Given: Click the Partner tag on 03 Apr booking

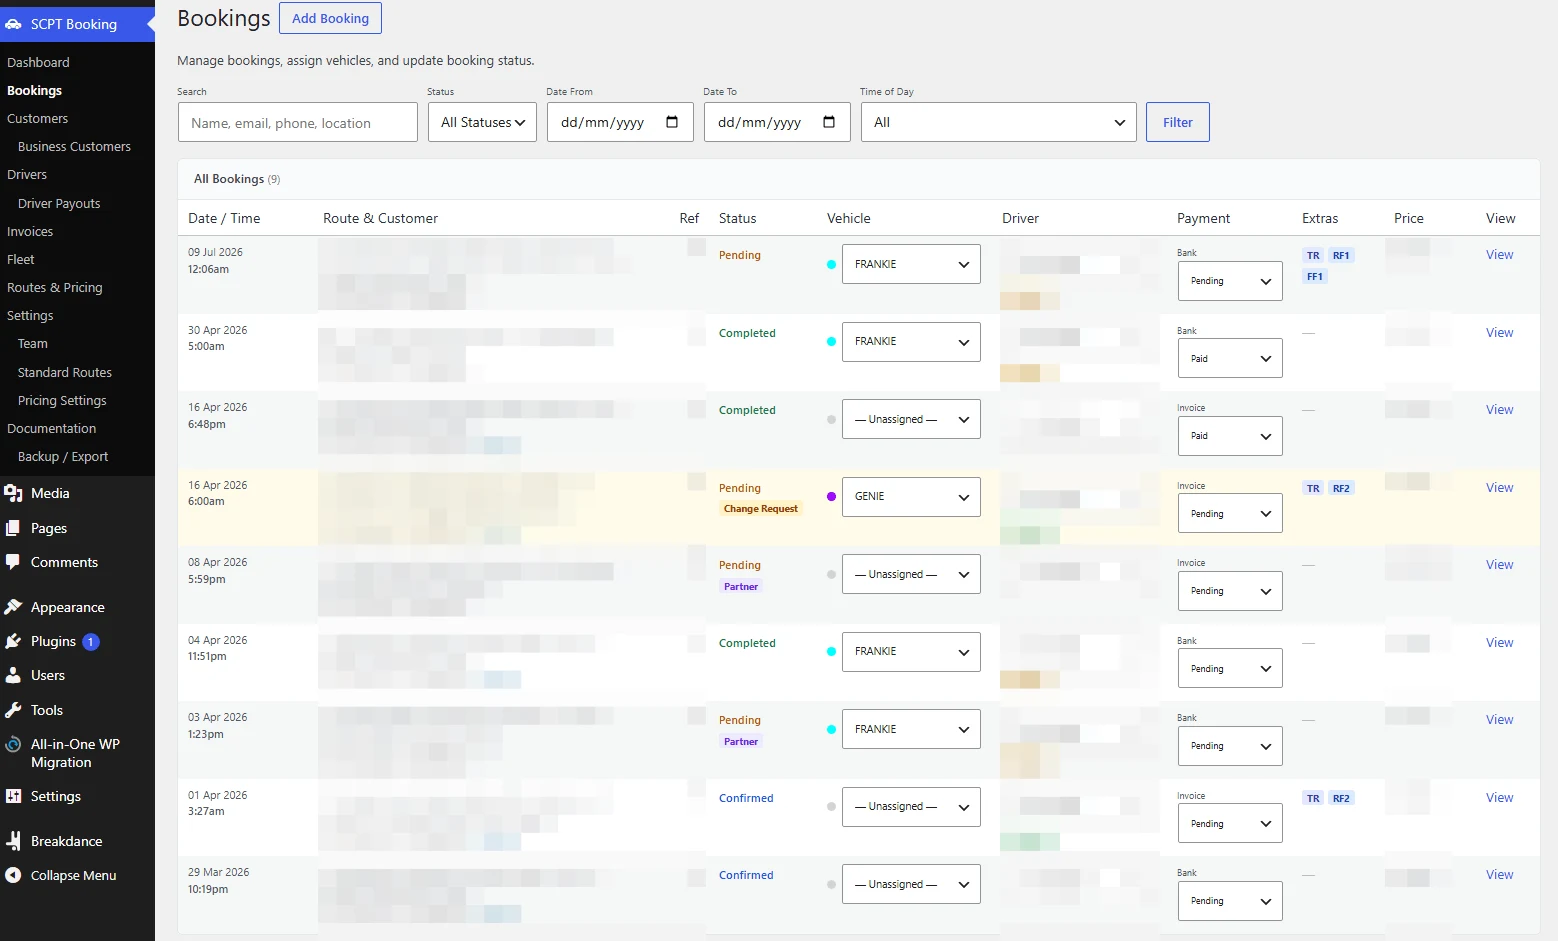Looking at the screenshot, I should click(x=741, y=742).
